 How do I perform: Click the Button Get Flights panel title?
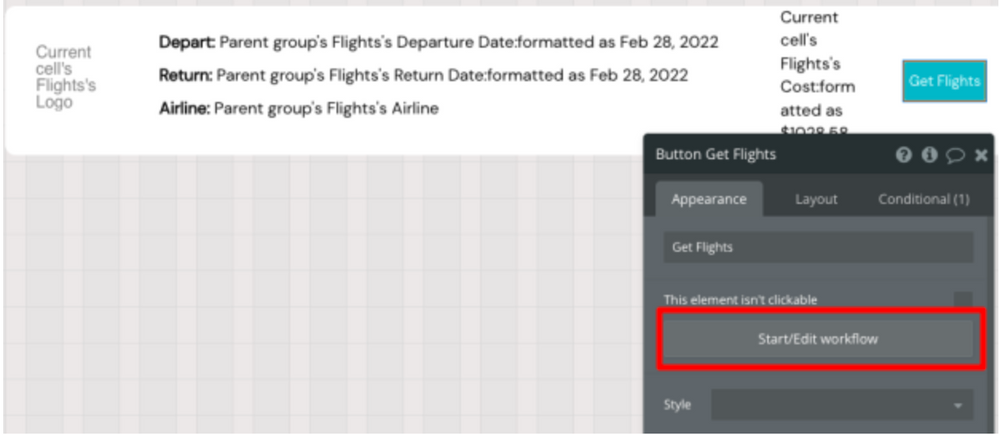click(x=716, y=155)
